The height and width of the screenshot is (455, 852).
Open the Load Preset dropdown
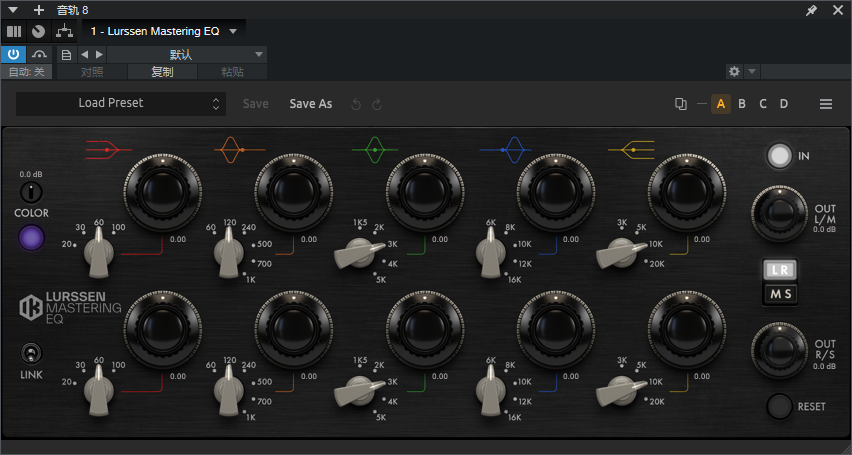121,103
